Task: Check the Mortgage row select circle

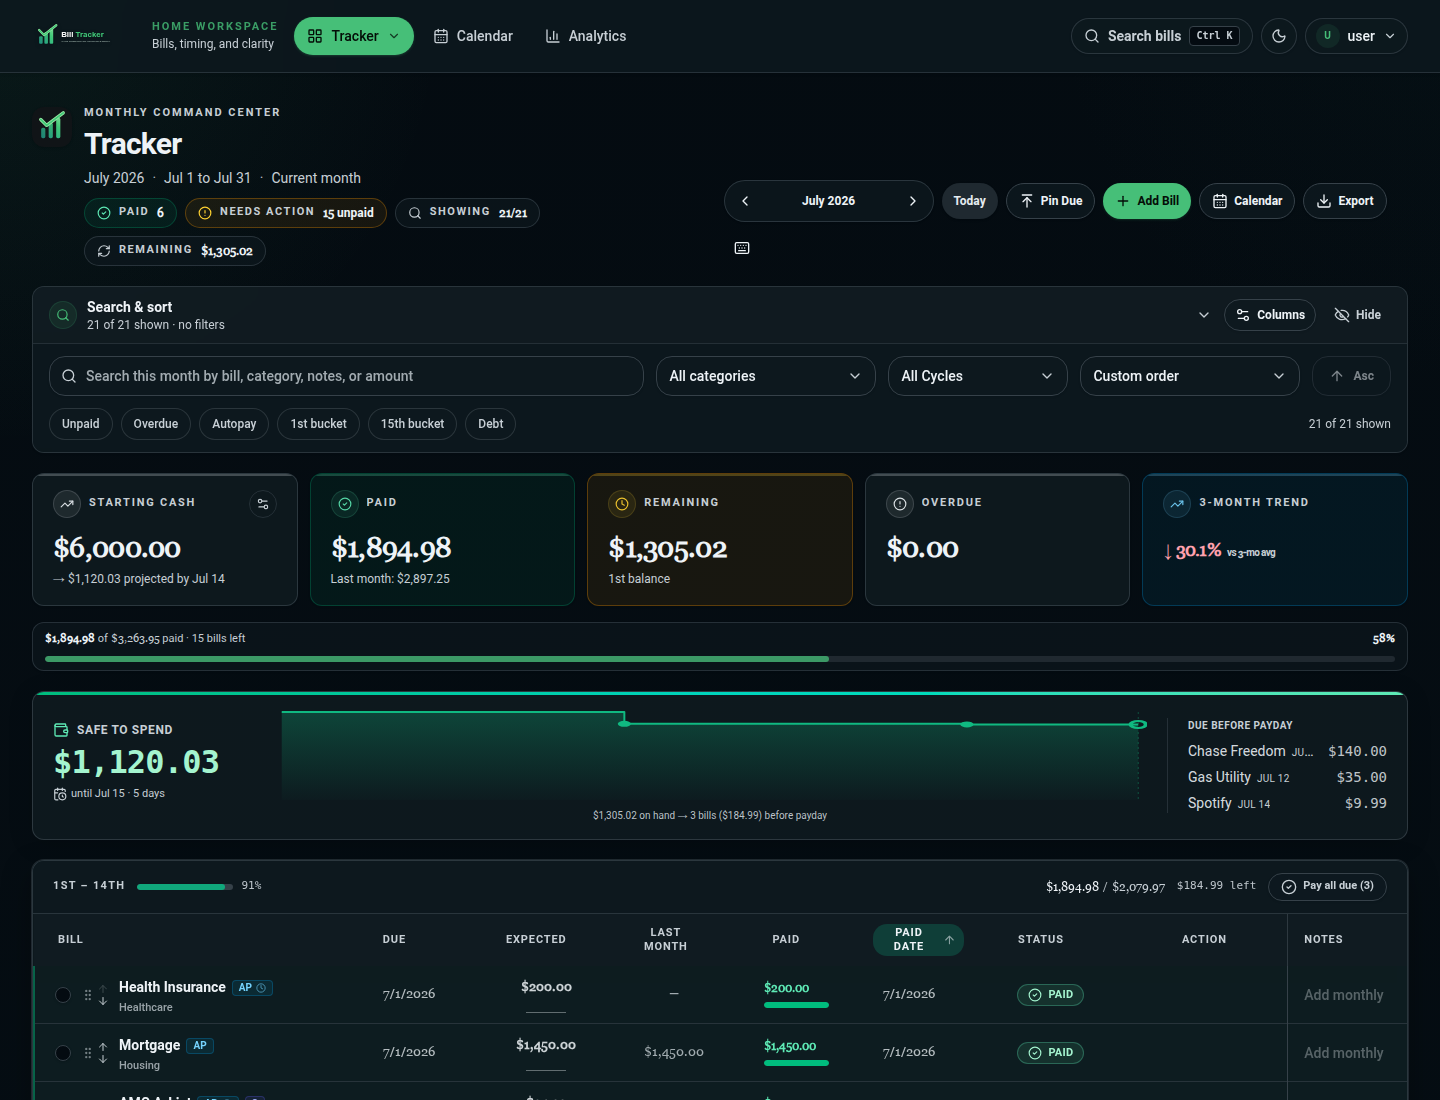Action: pyautogui.click(x=63, y=1053)
